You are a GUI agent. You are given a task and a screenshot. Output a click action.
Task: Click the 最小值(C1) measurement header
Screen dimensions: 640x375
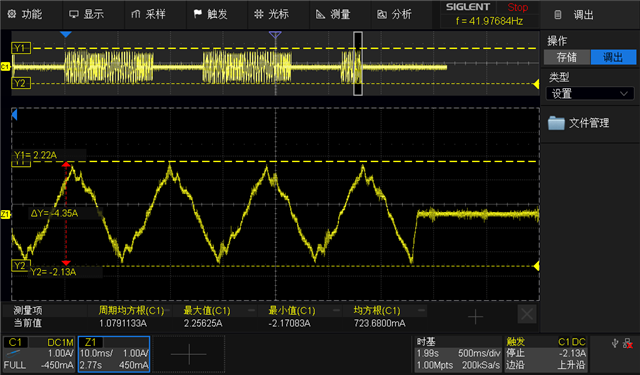(x=292, y=311)
